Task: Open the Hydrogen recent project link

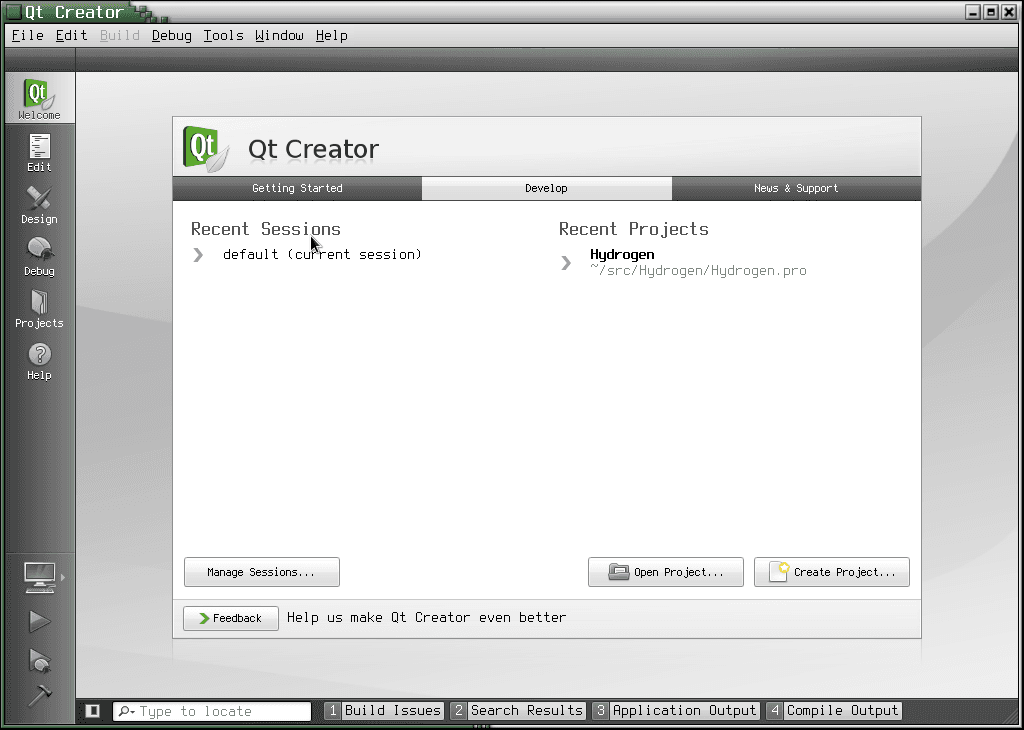Action: pyautogui.click(x=622, y=254)
